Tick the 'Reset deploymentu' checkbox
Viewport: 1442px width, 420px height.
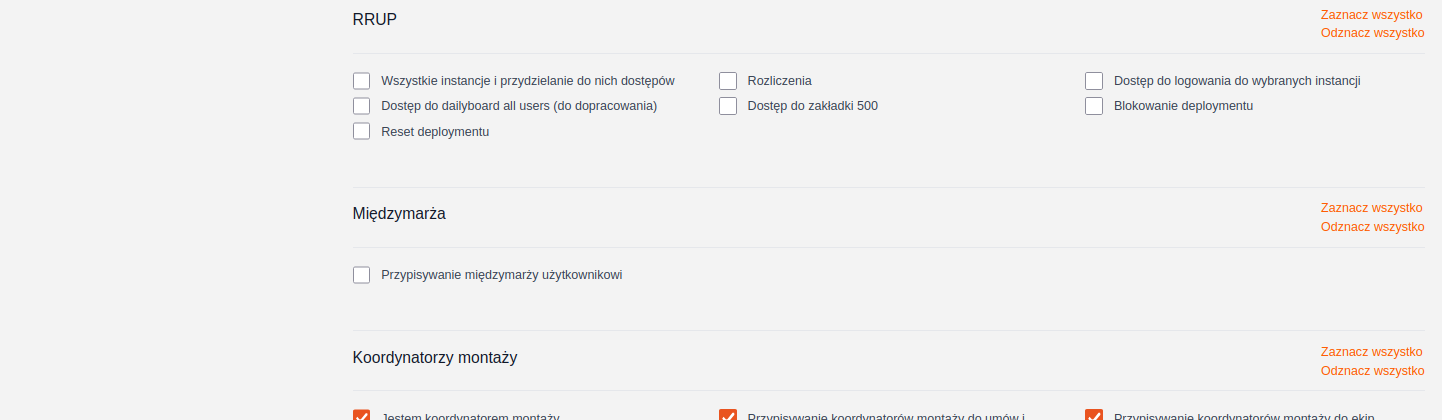(362, 131)
